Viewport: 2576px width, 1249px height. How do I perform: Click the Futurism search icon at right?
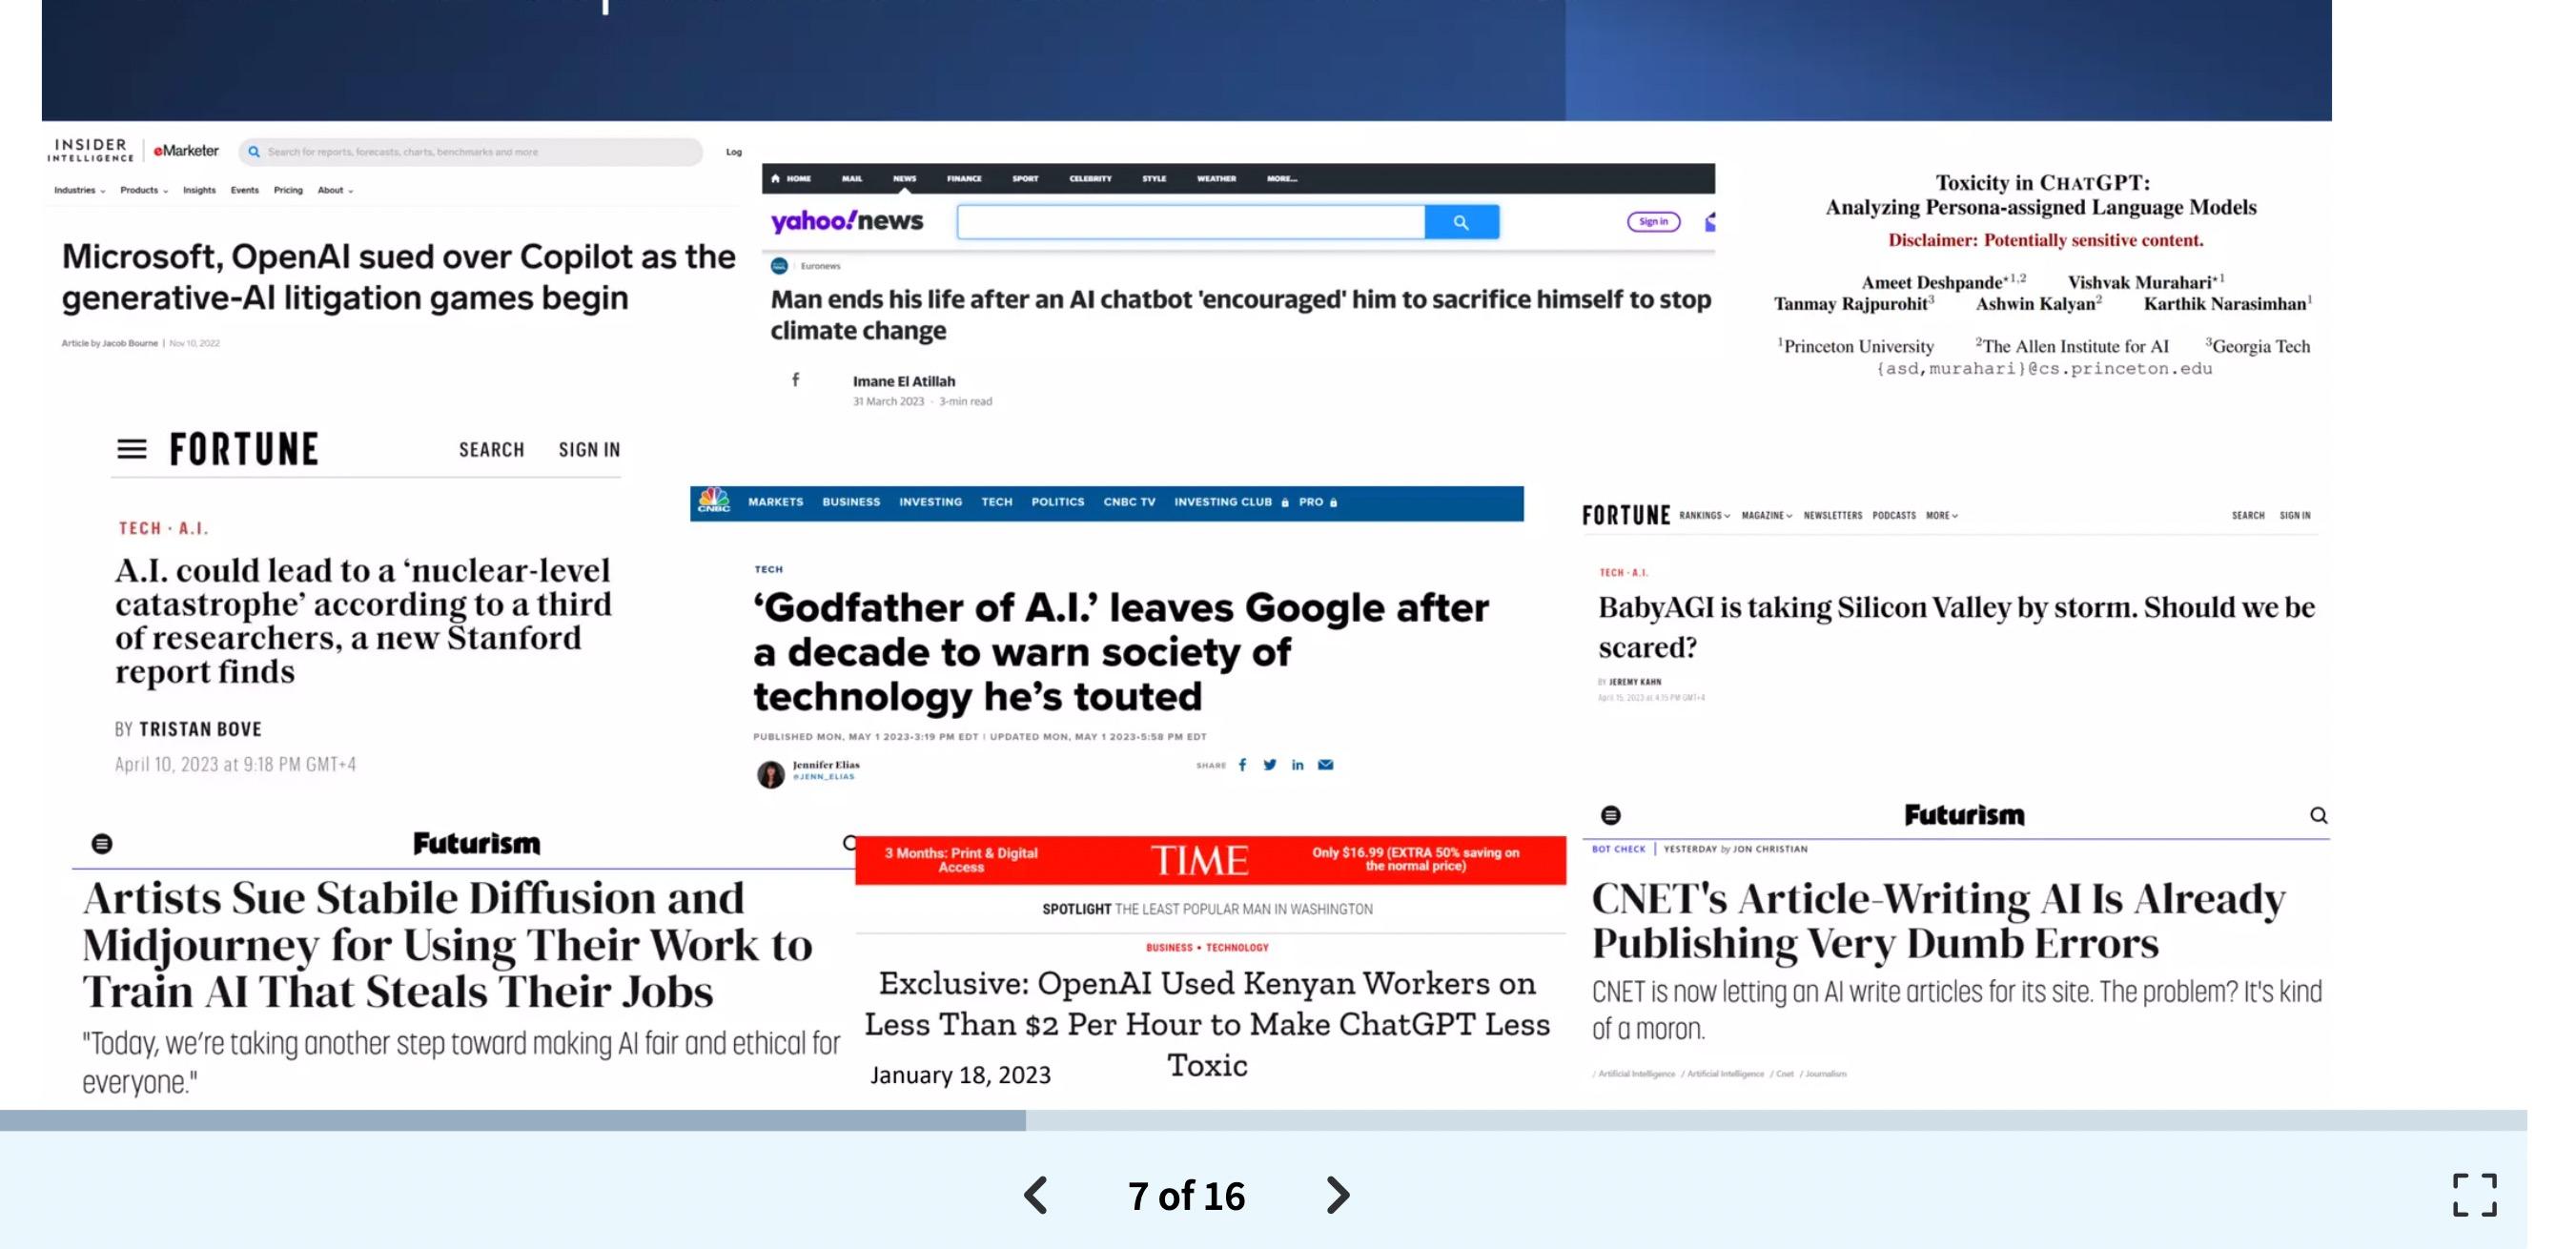point(2318,816)
